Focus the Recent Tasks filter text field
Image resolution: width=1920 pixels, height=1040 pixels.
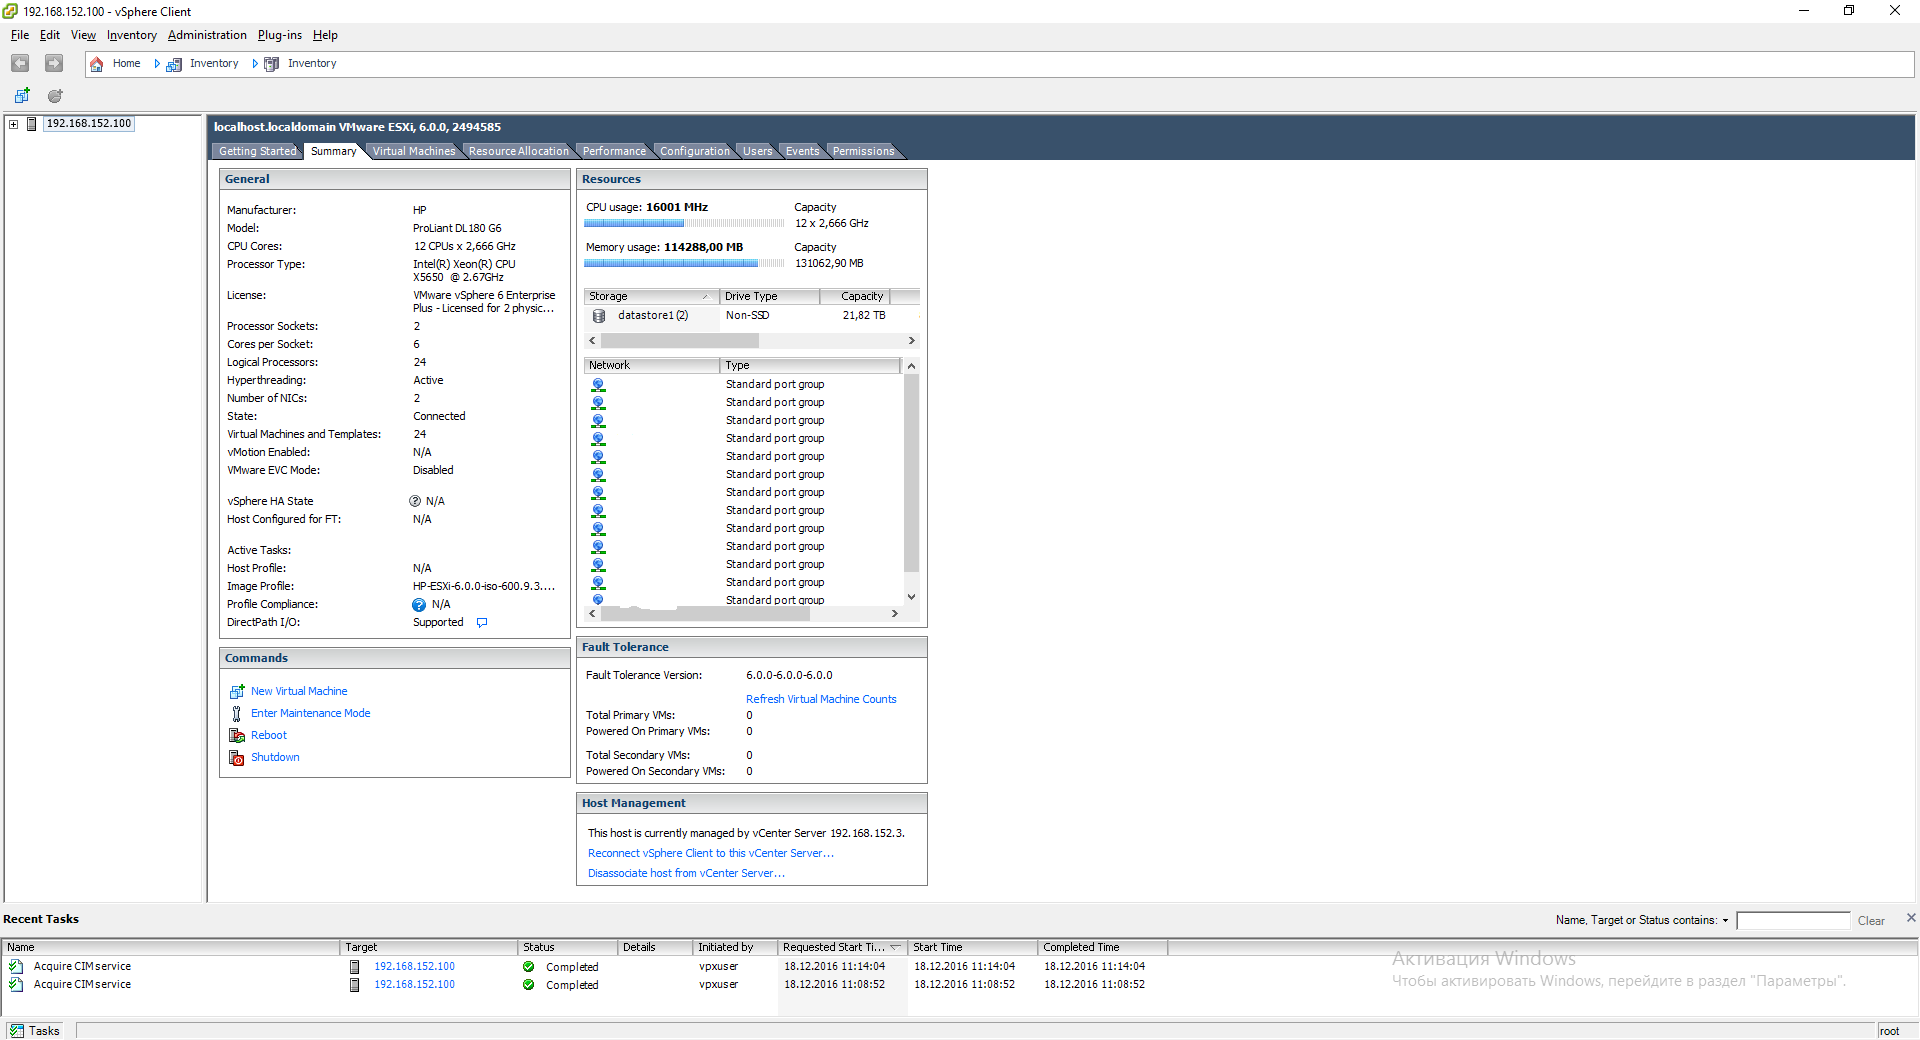click(1793, 921)
